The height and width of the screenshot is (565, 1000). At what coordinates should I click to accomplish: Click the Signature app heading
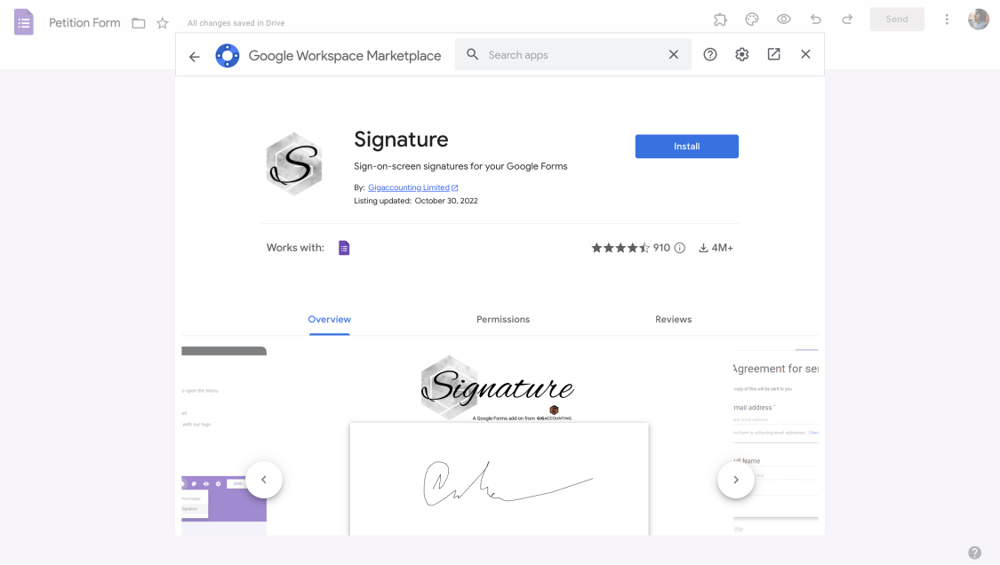tap(401, 139)
